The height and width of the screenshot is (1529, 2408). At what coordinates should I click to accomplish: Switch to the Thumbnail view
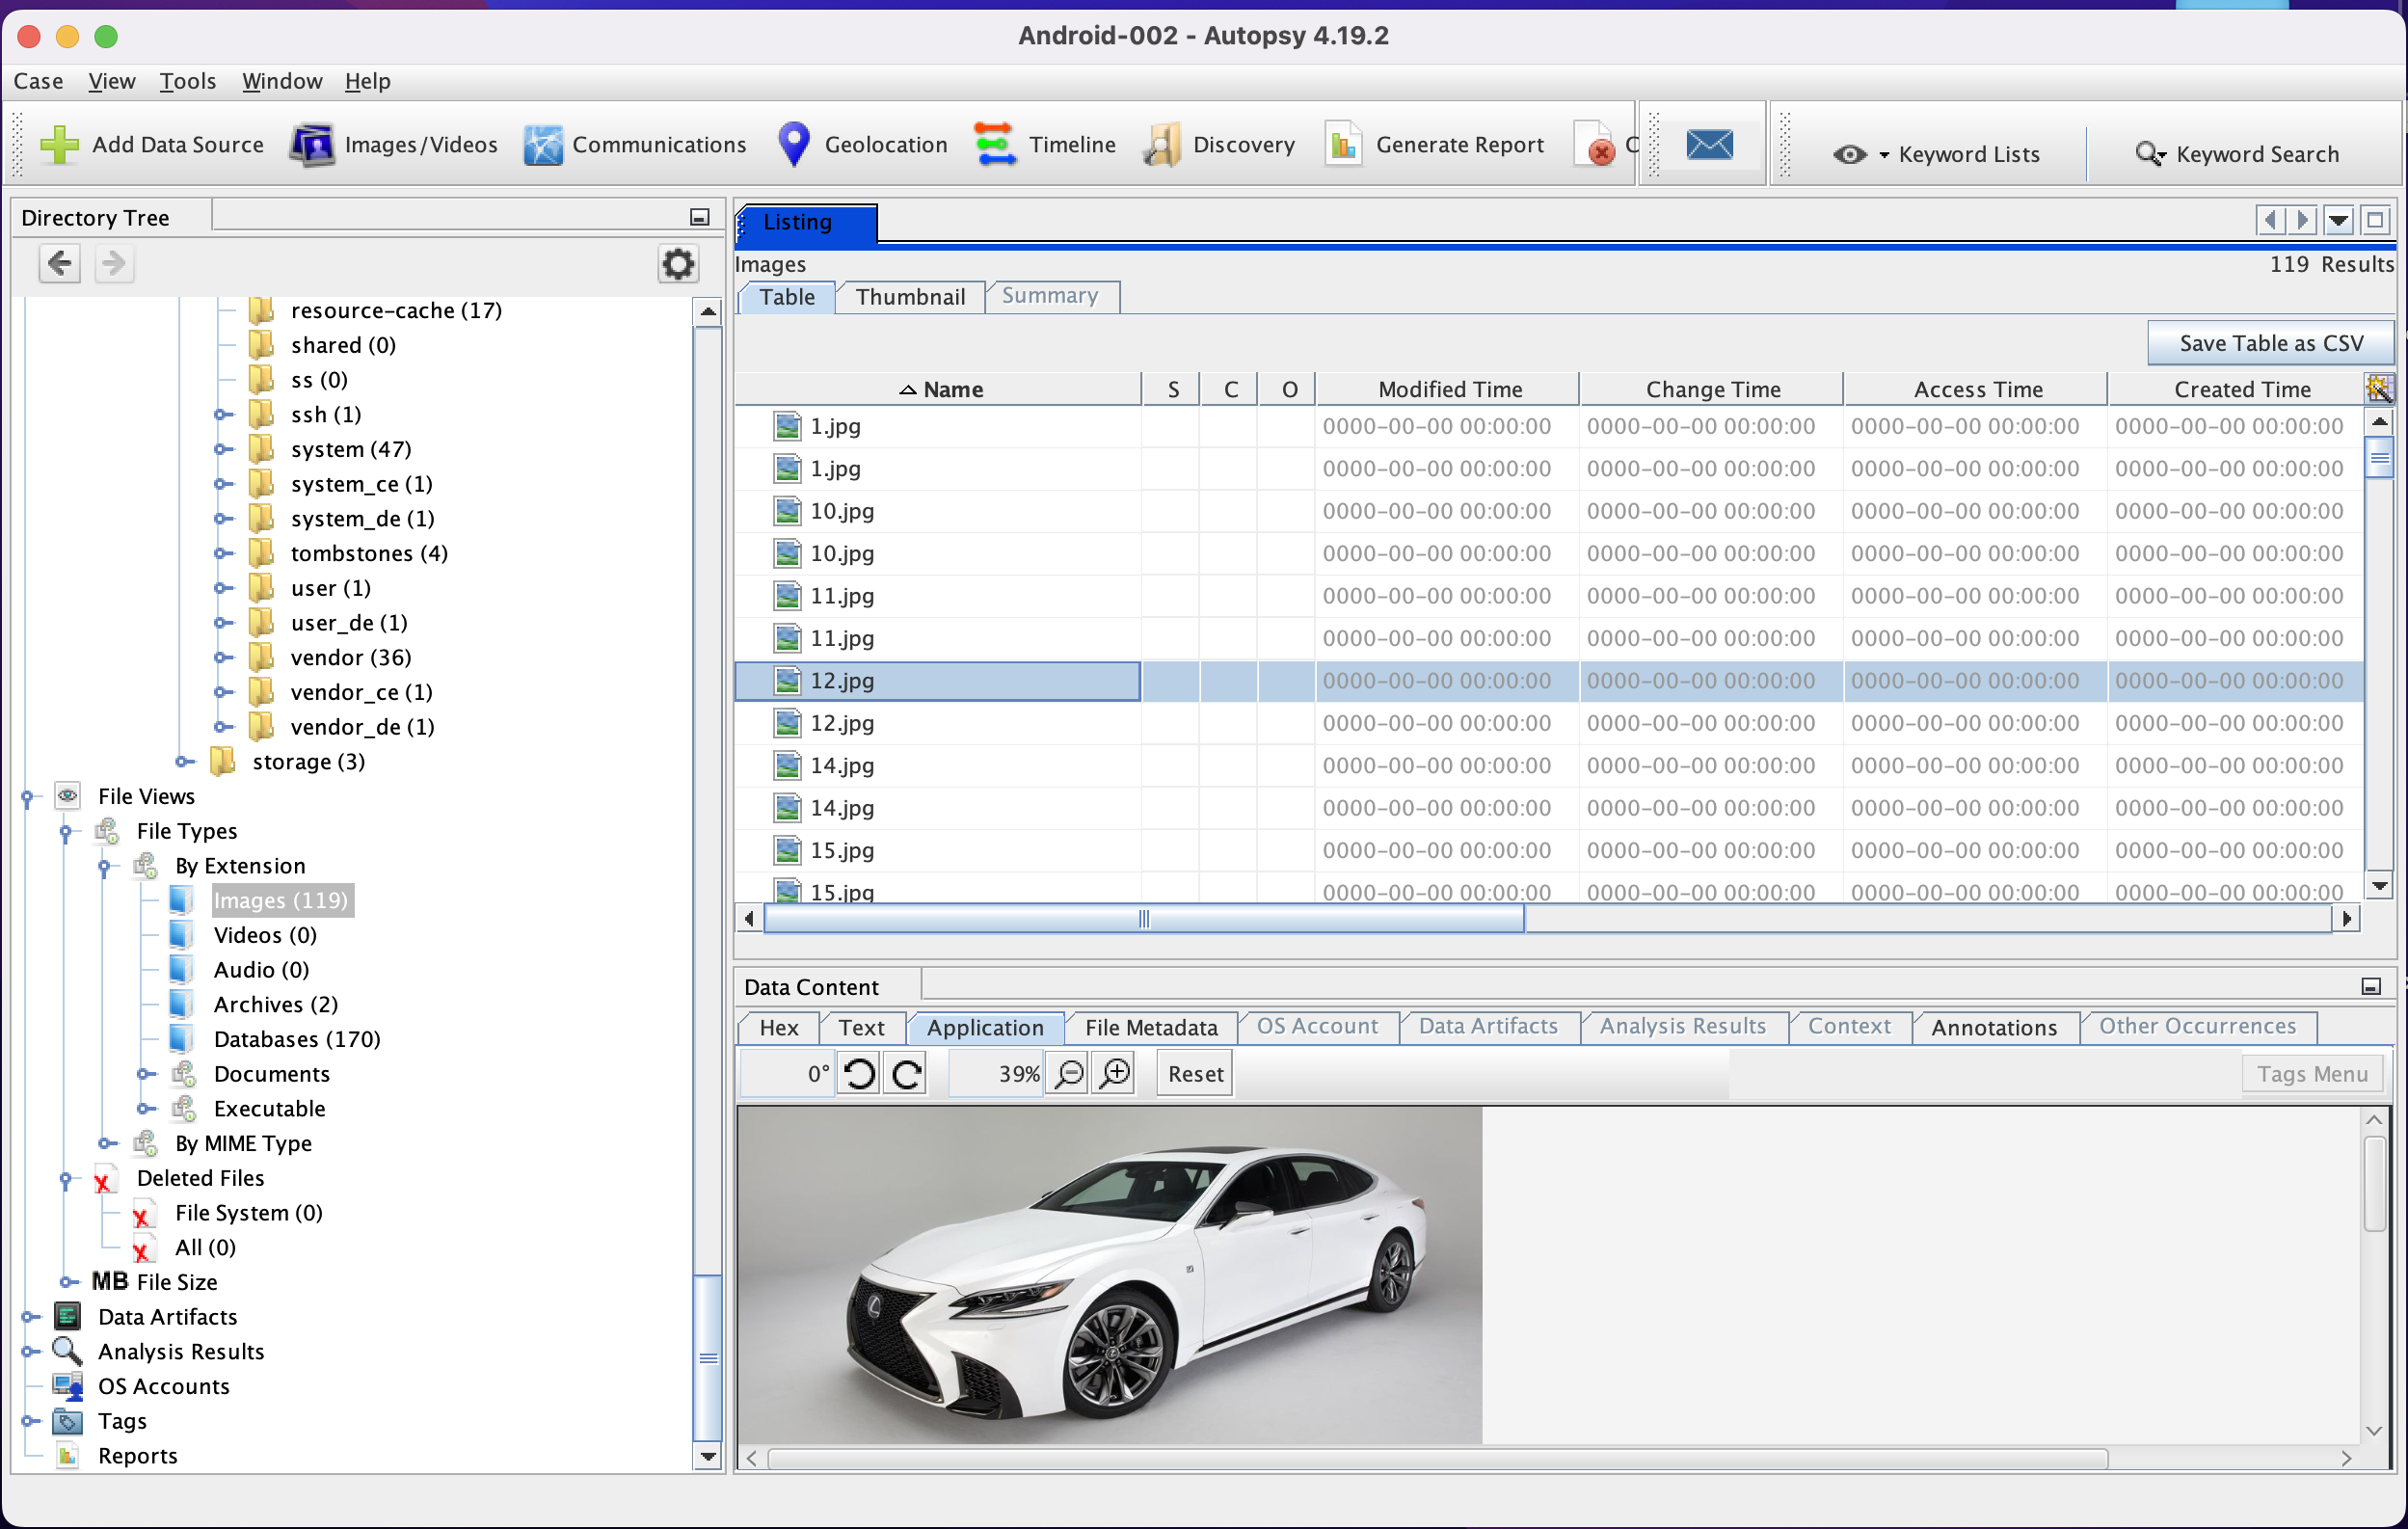tap(909, 296)
